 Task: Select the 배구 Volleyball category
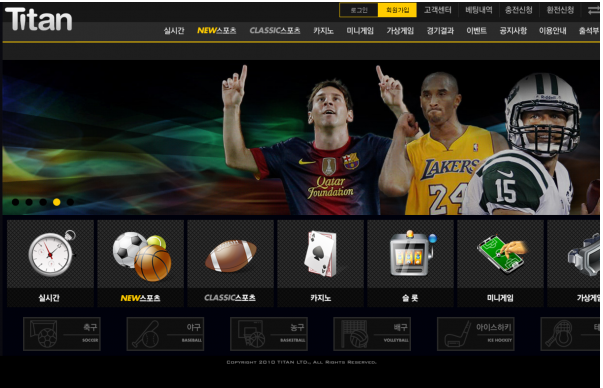[372, 334]
